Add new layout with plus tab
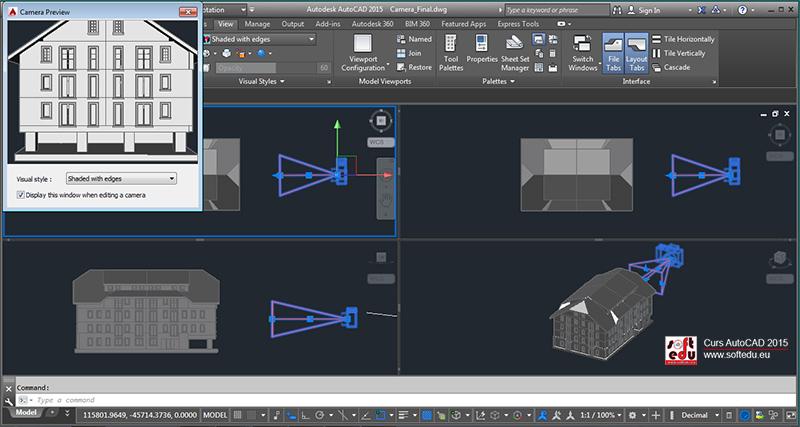Image resolution: width=800 pixels, height=427 pixels. tap(54, 412)
